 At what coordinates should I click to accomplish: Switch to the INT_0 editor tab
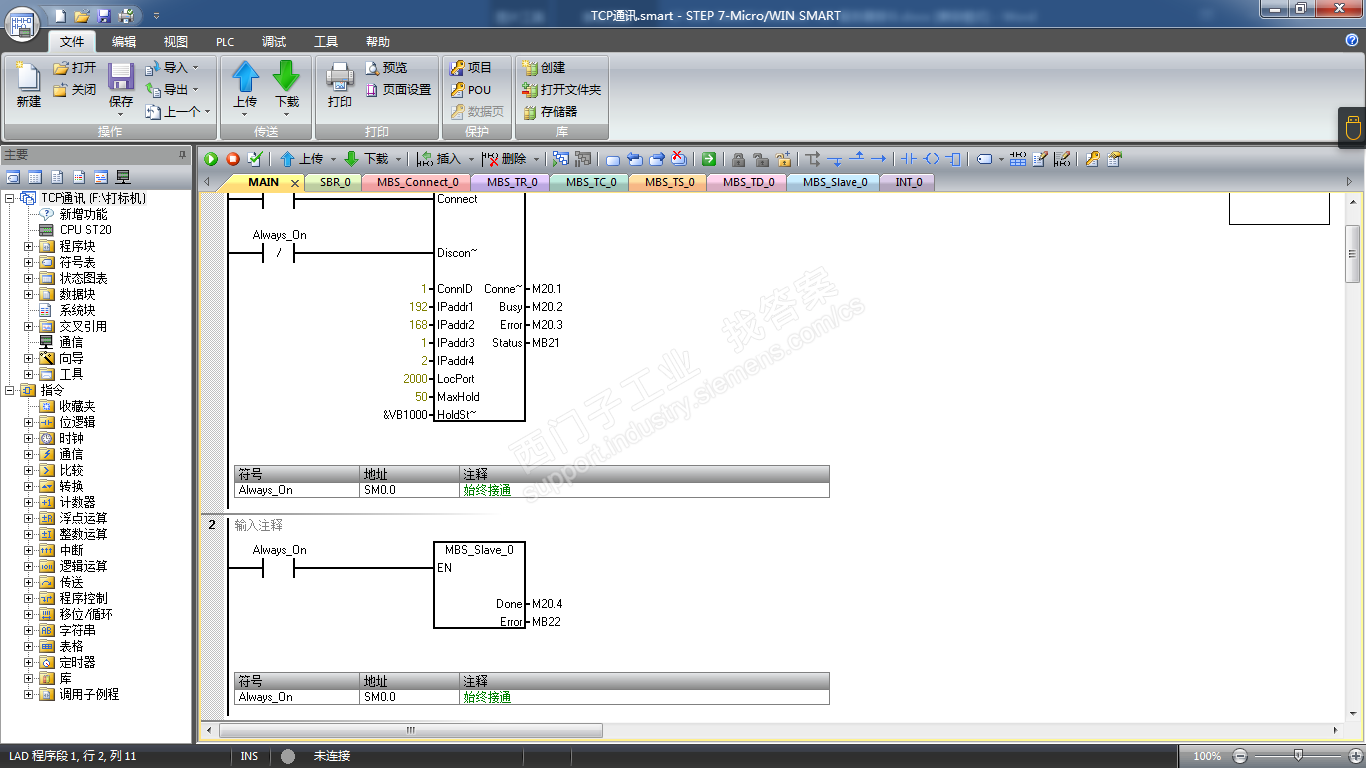[x=908, y=183]
